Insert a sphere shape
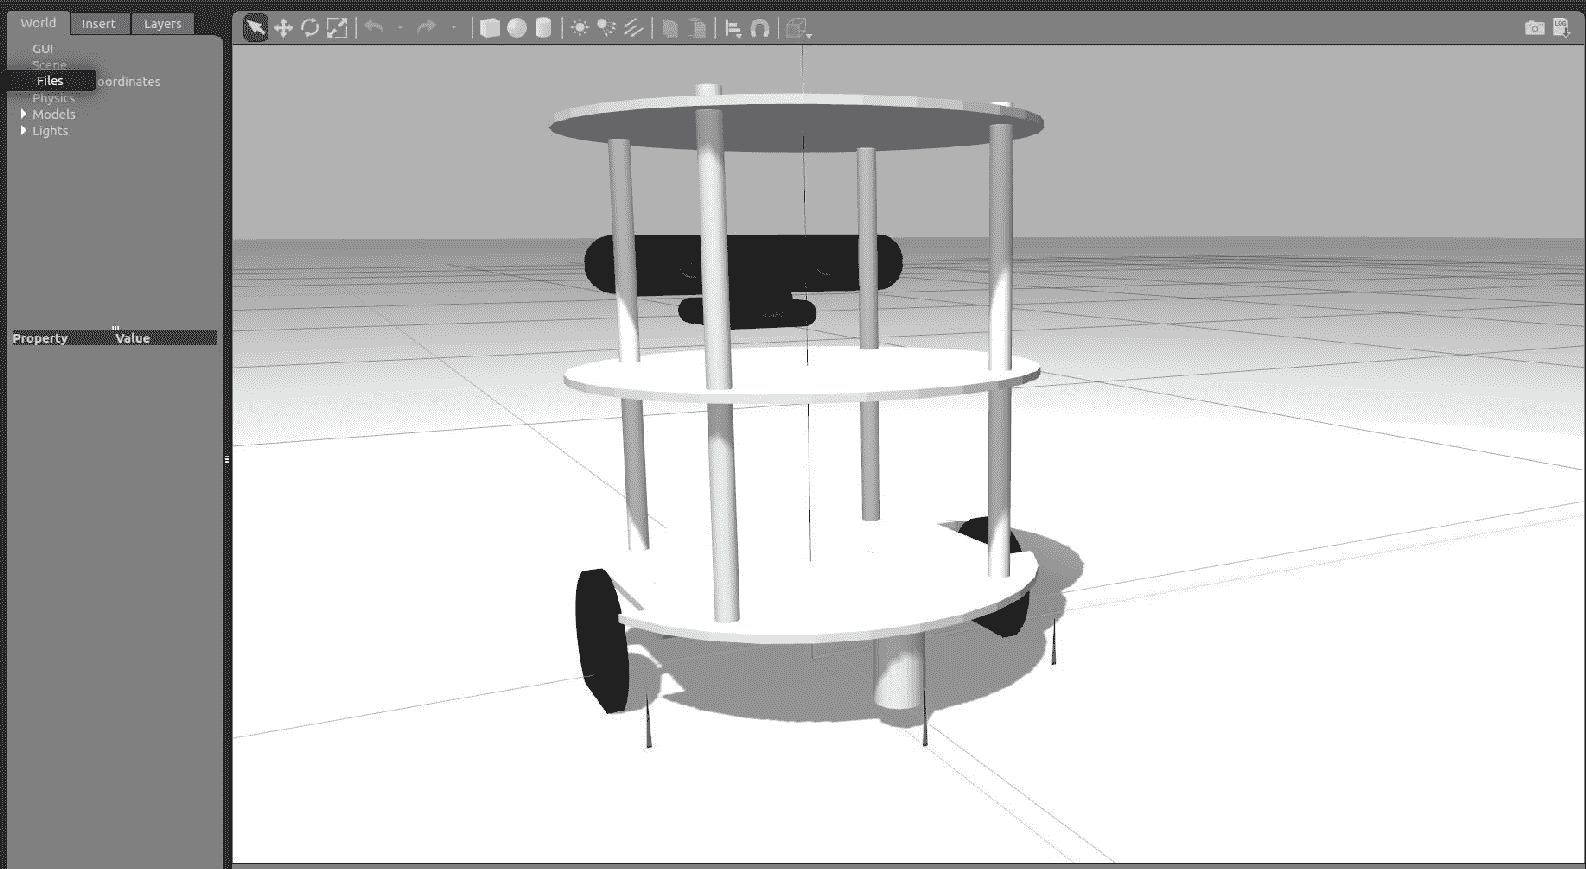Image resolution: width=1586 pixels, height=869 pixels. click(516, 28)
